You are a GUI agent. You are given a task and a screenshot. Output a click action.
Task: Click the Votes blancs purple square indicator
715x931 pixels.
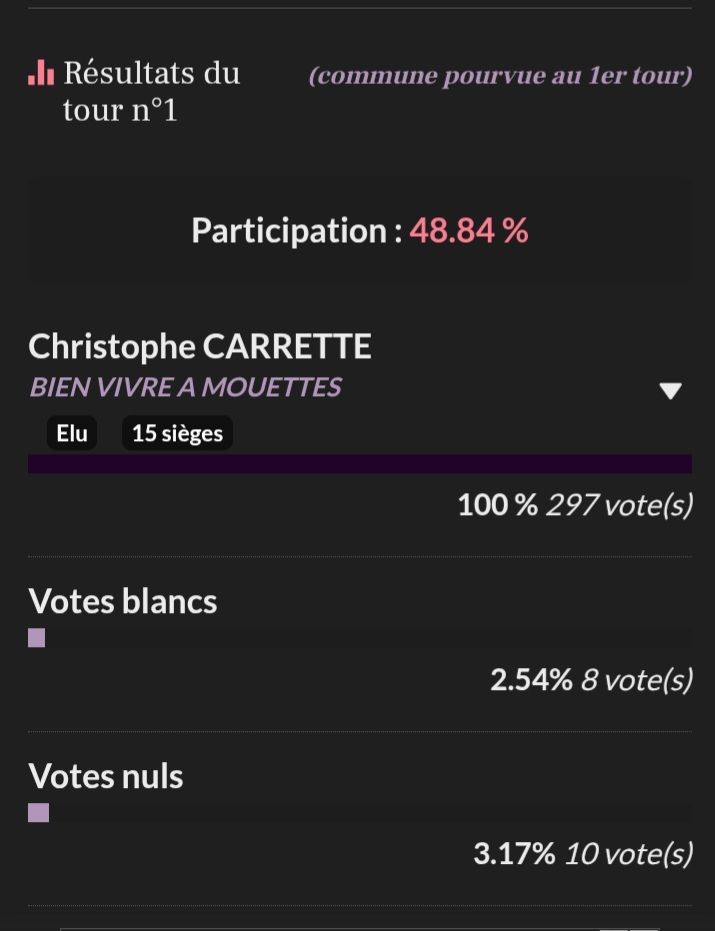pyautogui.click(x=37, y=638)
